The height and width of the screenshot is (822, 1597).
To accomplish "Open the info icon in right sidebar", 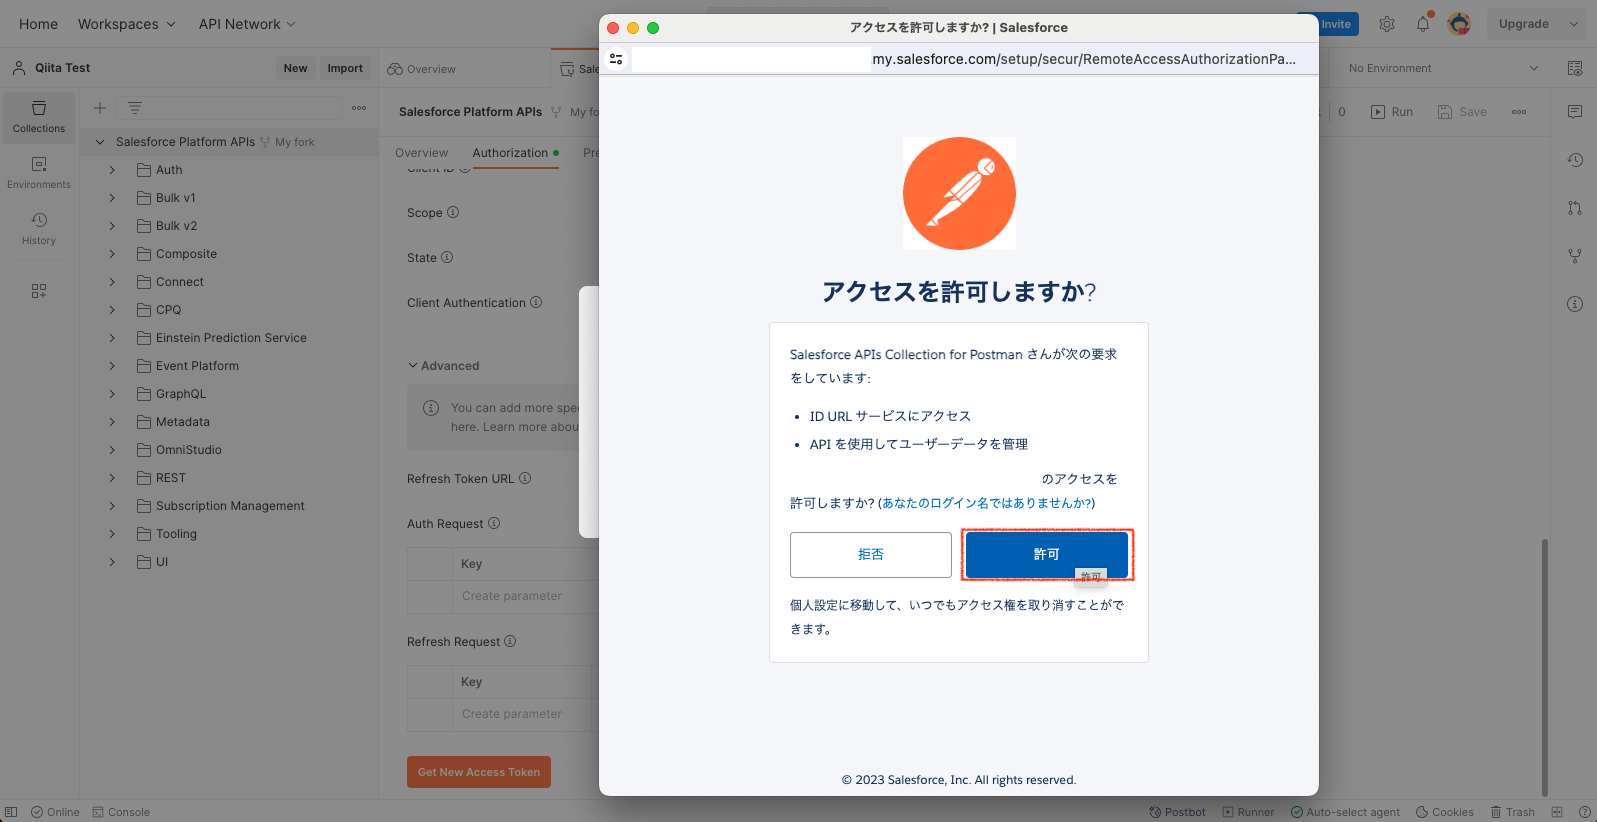I will pyautogui.click(x=1575, y=304).
